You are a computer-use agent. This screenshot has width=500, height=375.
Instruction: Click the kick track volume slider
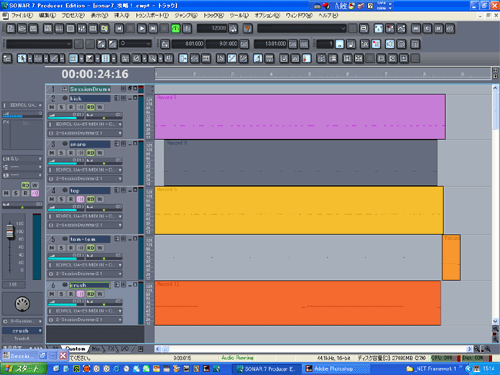[66, 116]
